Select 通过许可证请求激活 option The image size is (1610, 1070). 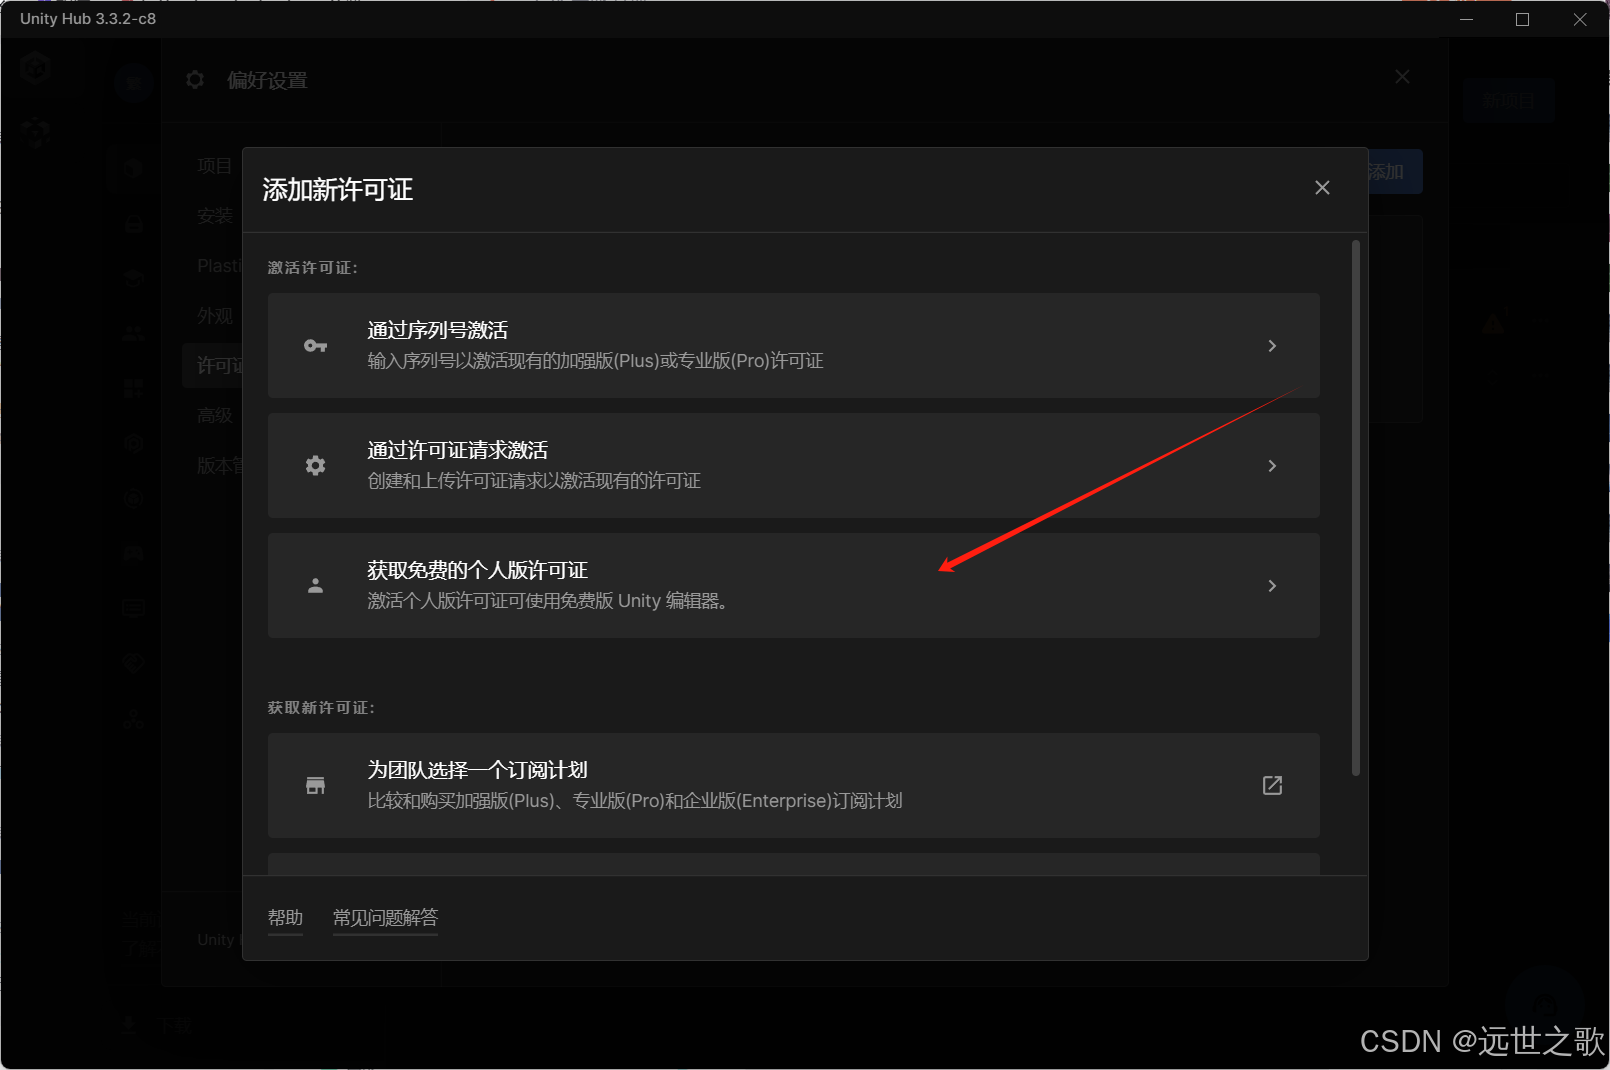(x=793, y=465)
